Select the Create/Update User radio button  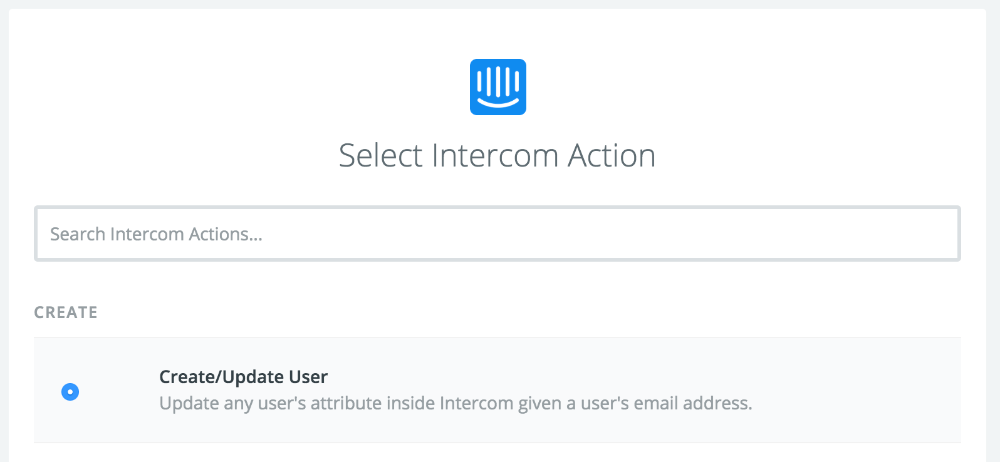pos(70,392)
